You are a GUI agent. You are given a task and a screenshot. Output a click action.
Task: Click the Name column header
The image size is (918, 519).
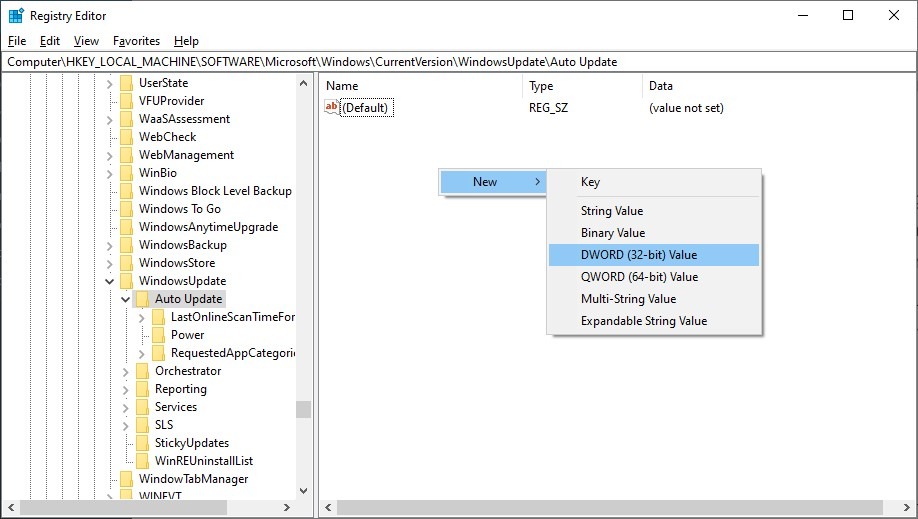(420, 86)
